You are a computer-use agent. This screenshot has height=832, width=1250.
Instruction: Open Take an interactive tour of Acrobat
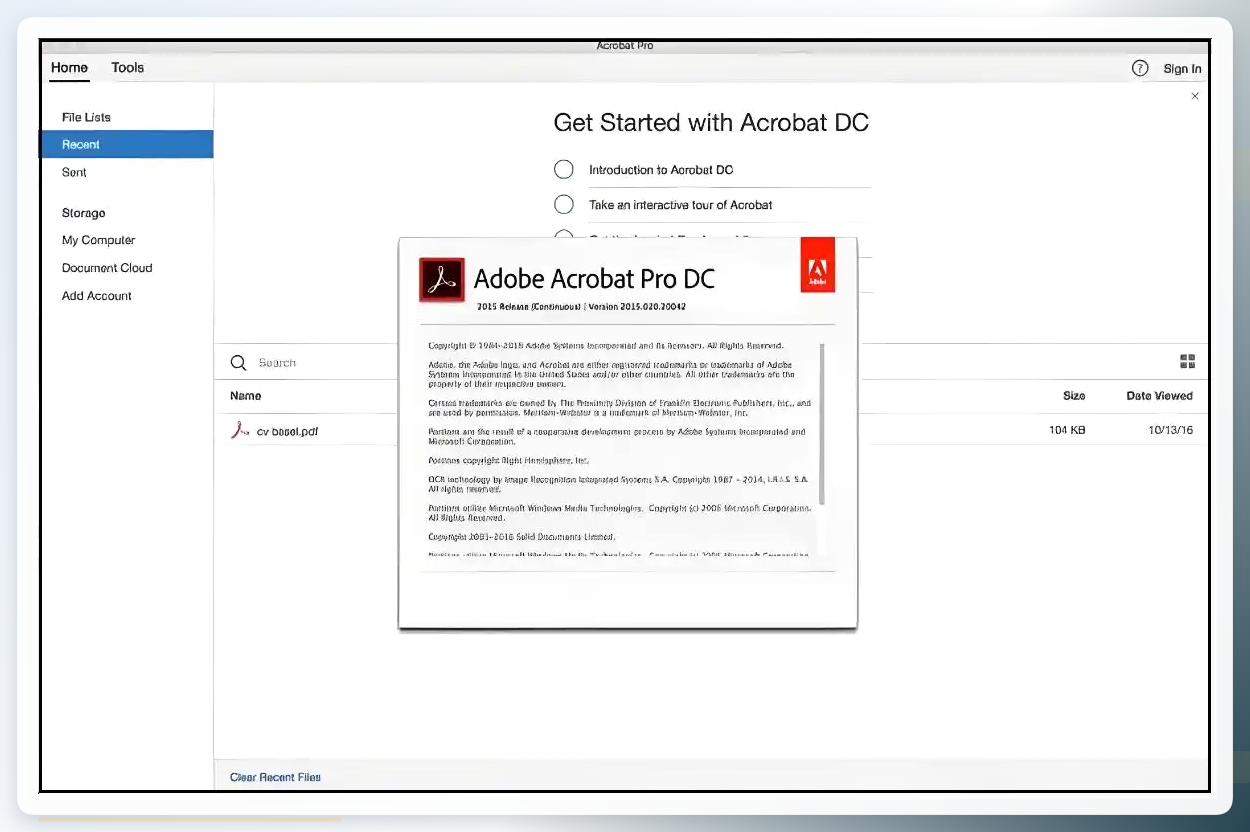(x=681, y=205)
